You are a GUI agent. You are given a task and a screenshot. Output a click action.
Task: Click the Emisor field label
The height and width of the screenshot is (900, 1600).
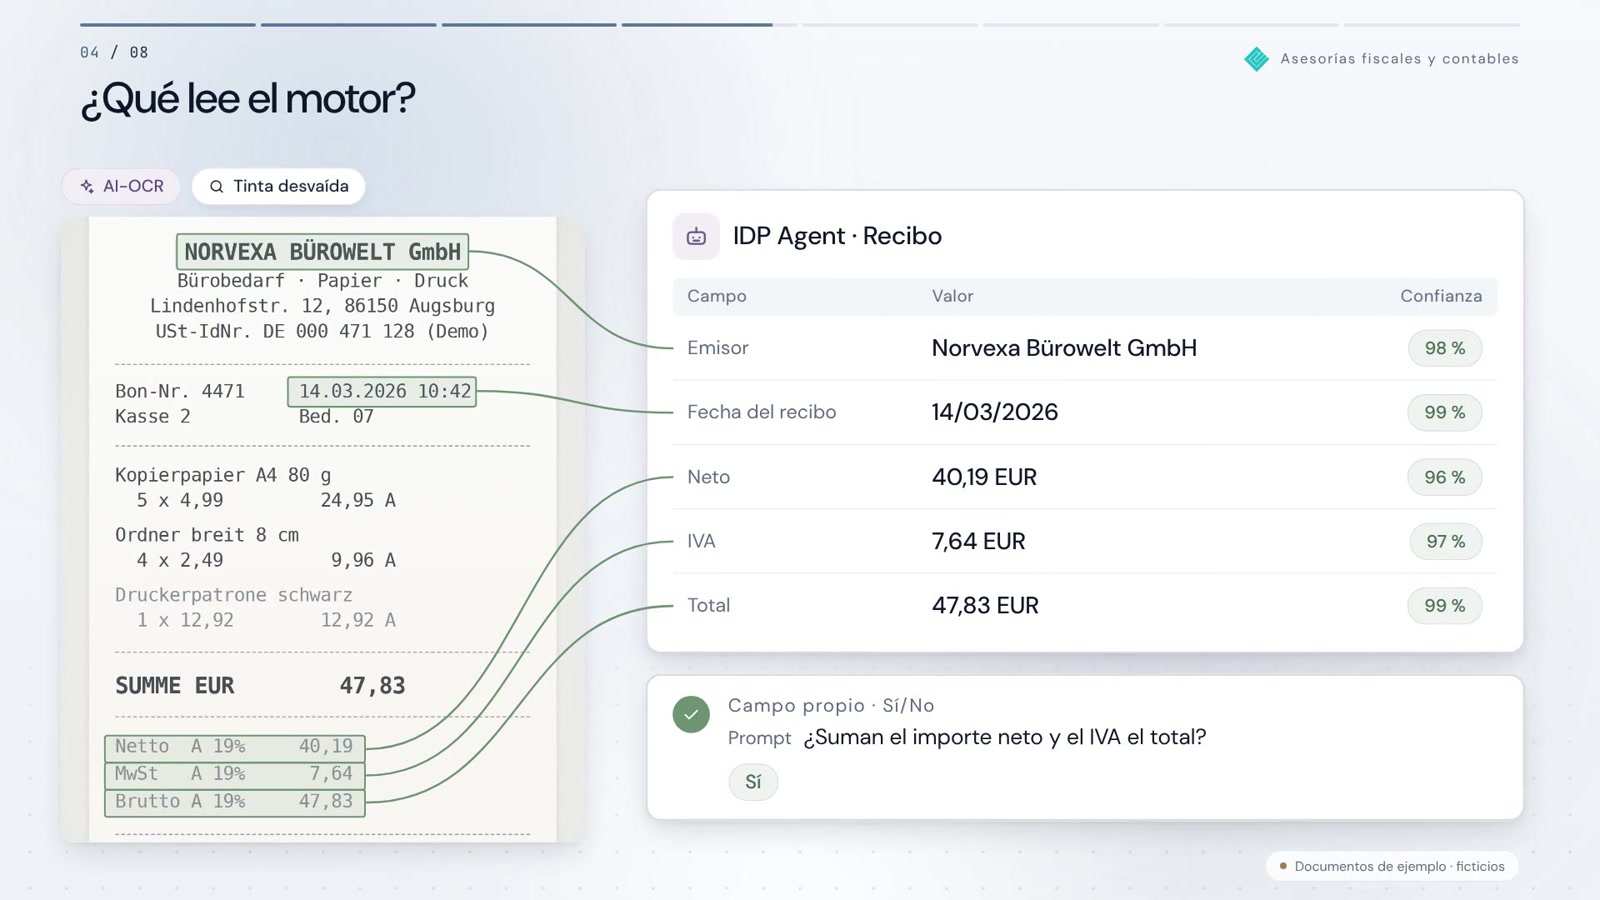[718, 348]
